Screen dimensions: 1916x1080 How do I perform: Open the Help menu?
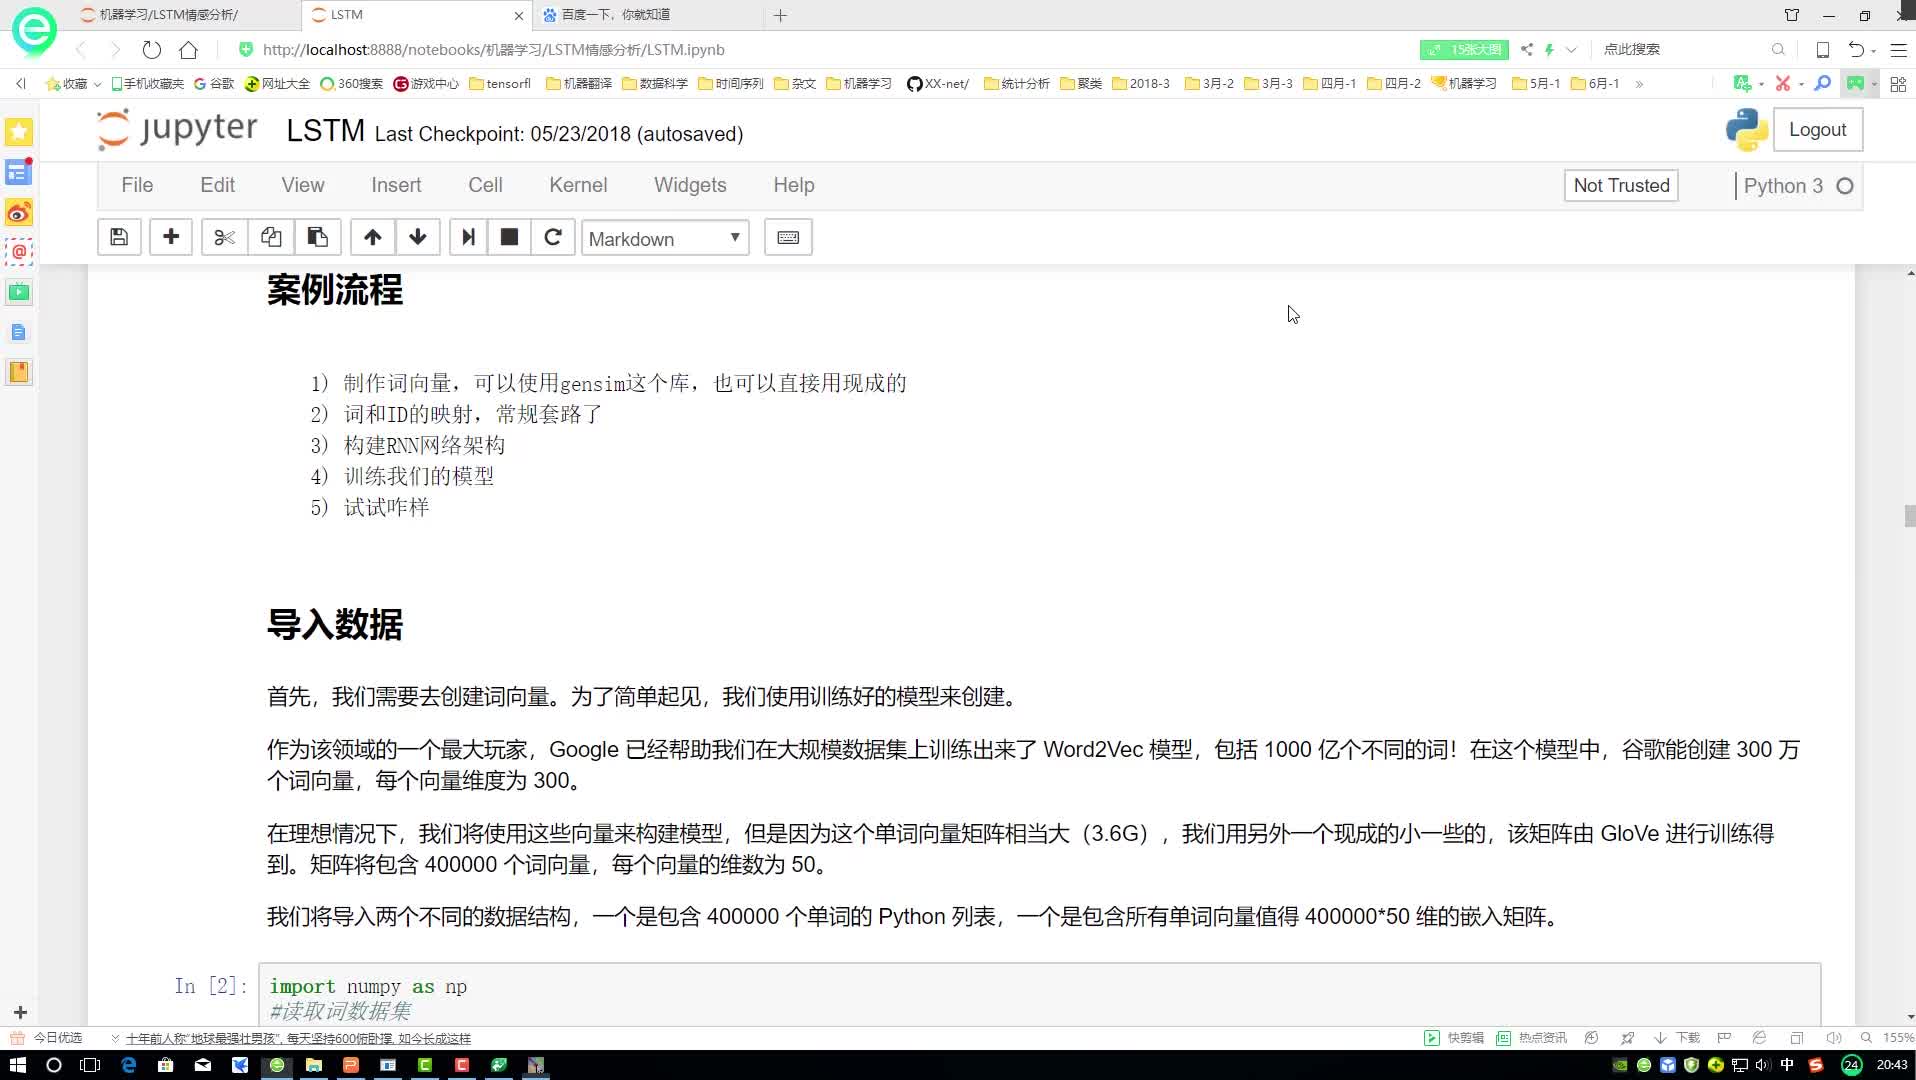[794, 185]
